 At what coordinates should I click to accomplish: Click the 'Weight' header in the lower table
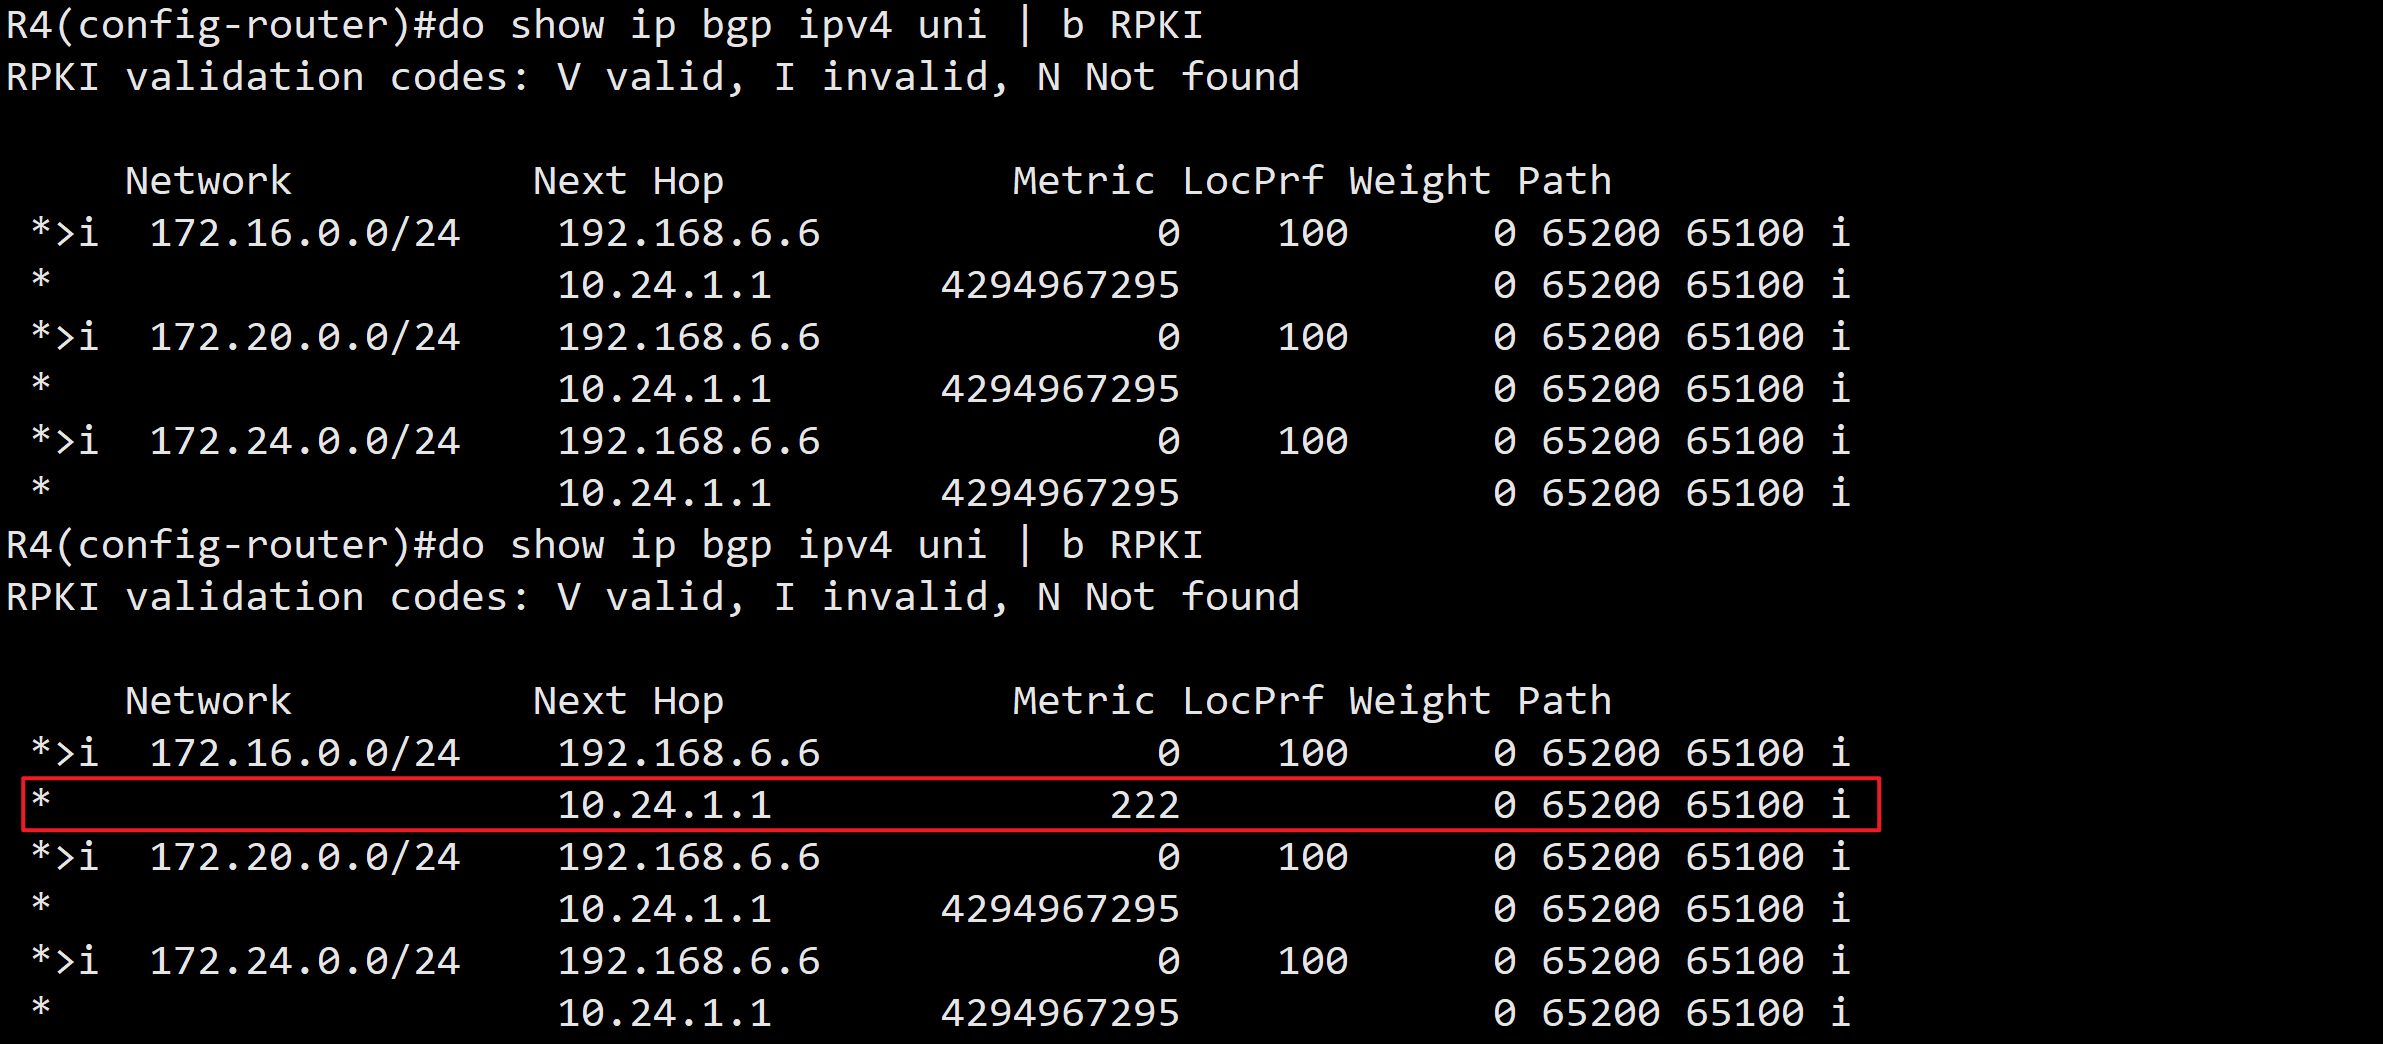coord(1420,703)
